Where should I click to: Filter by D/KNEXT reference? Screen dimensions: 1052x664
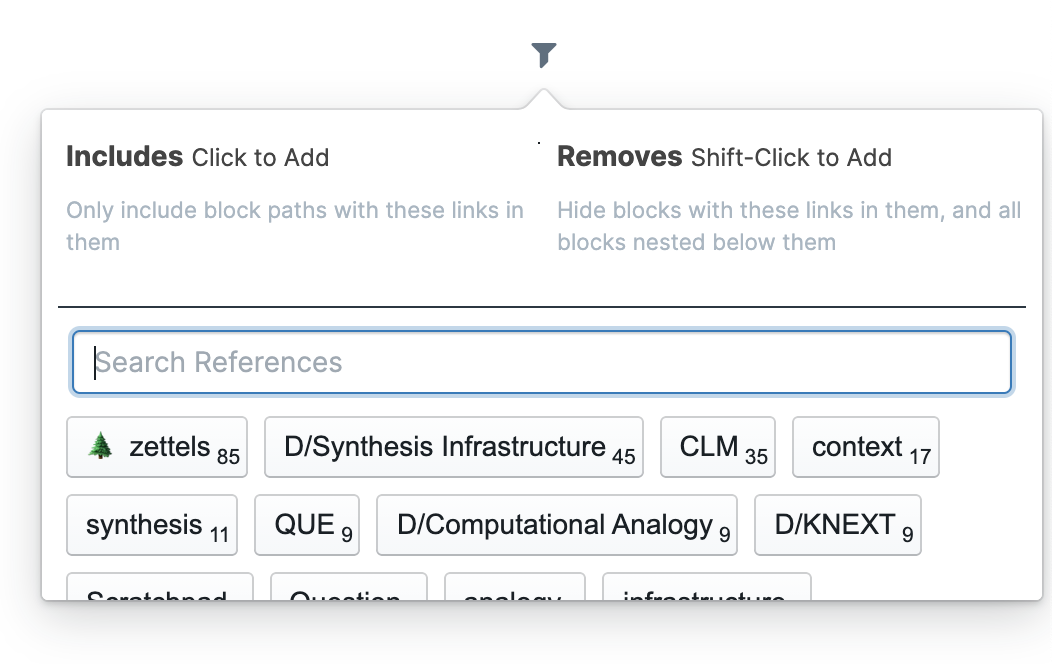[x=837, y=525]
